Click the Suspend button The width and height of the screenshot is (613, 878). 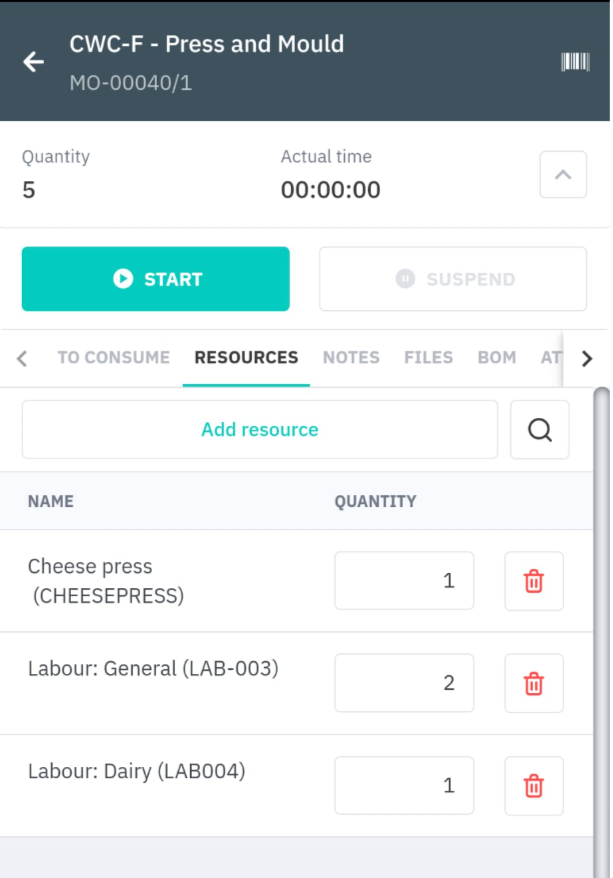click(x=453, y=279)
